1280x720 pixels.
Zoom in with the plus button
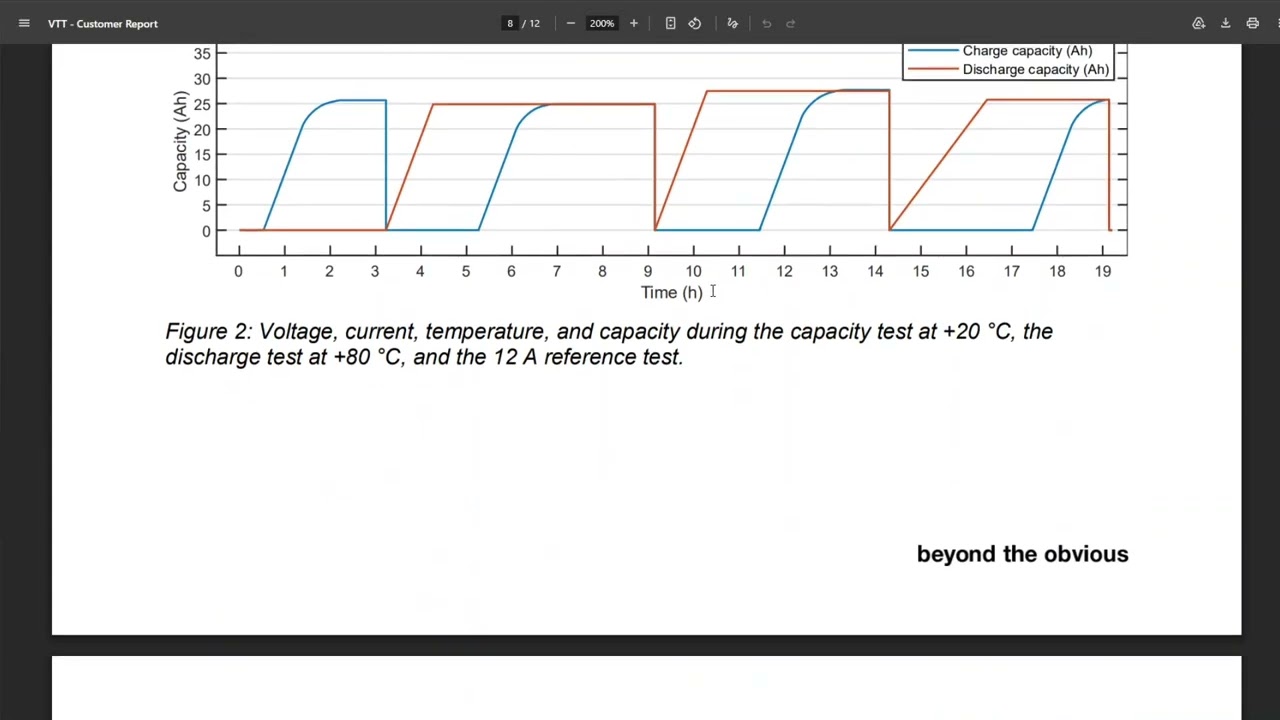pos(633,23)
